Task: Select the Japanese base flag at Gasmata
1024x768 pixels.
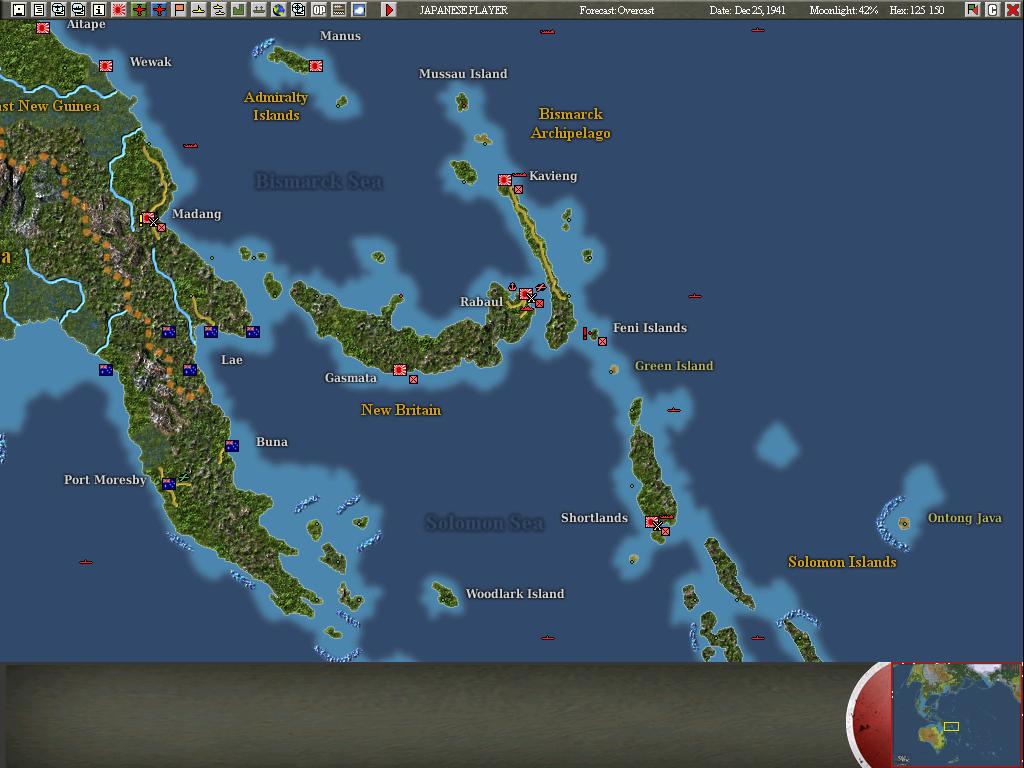Action: click(x=400, y=370)
